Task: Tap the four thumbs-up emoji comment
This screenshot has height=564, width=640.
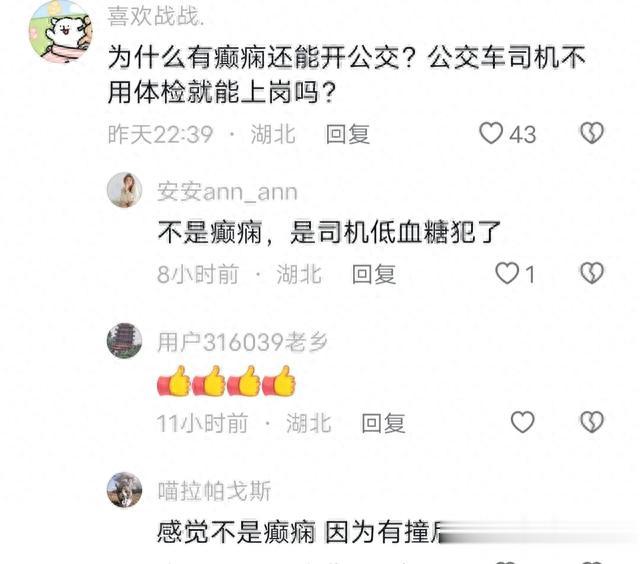Action: click(x=227, y=381)
